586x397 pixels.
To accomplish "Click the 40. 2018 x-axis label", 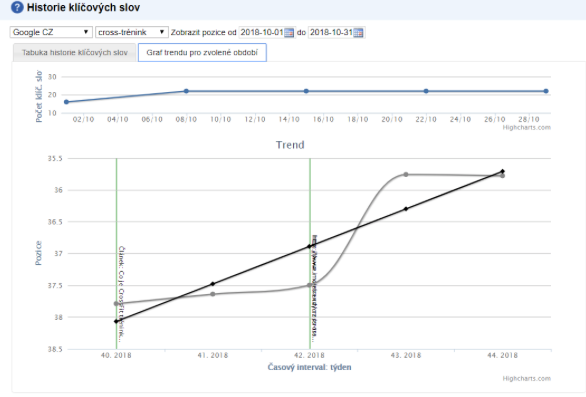I will [x=116, y=355].
